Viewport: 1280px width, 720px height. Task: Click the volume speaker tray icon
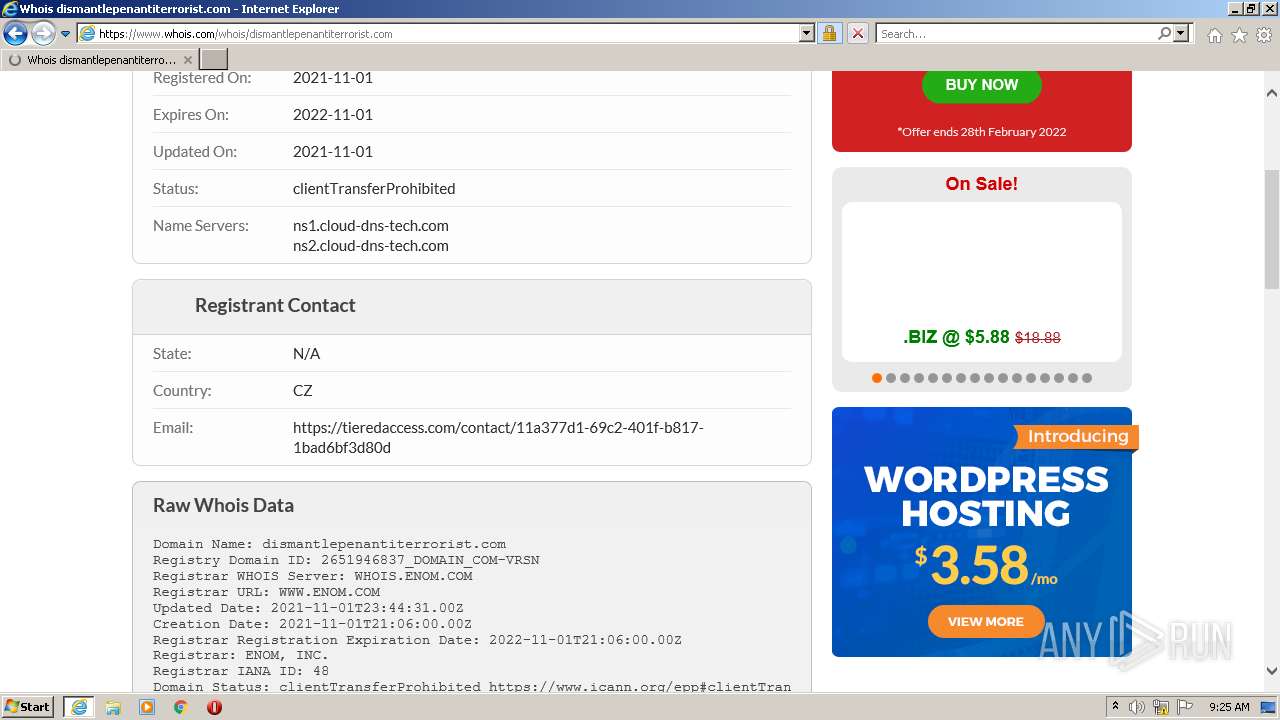1137,707
